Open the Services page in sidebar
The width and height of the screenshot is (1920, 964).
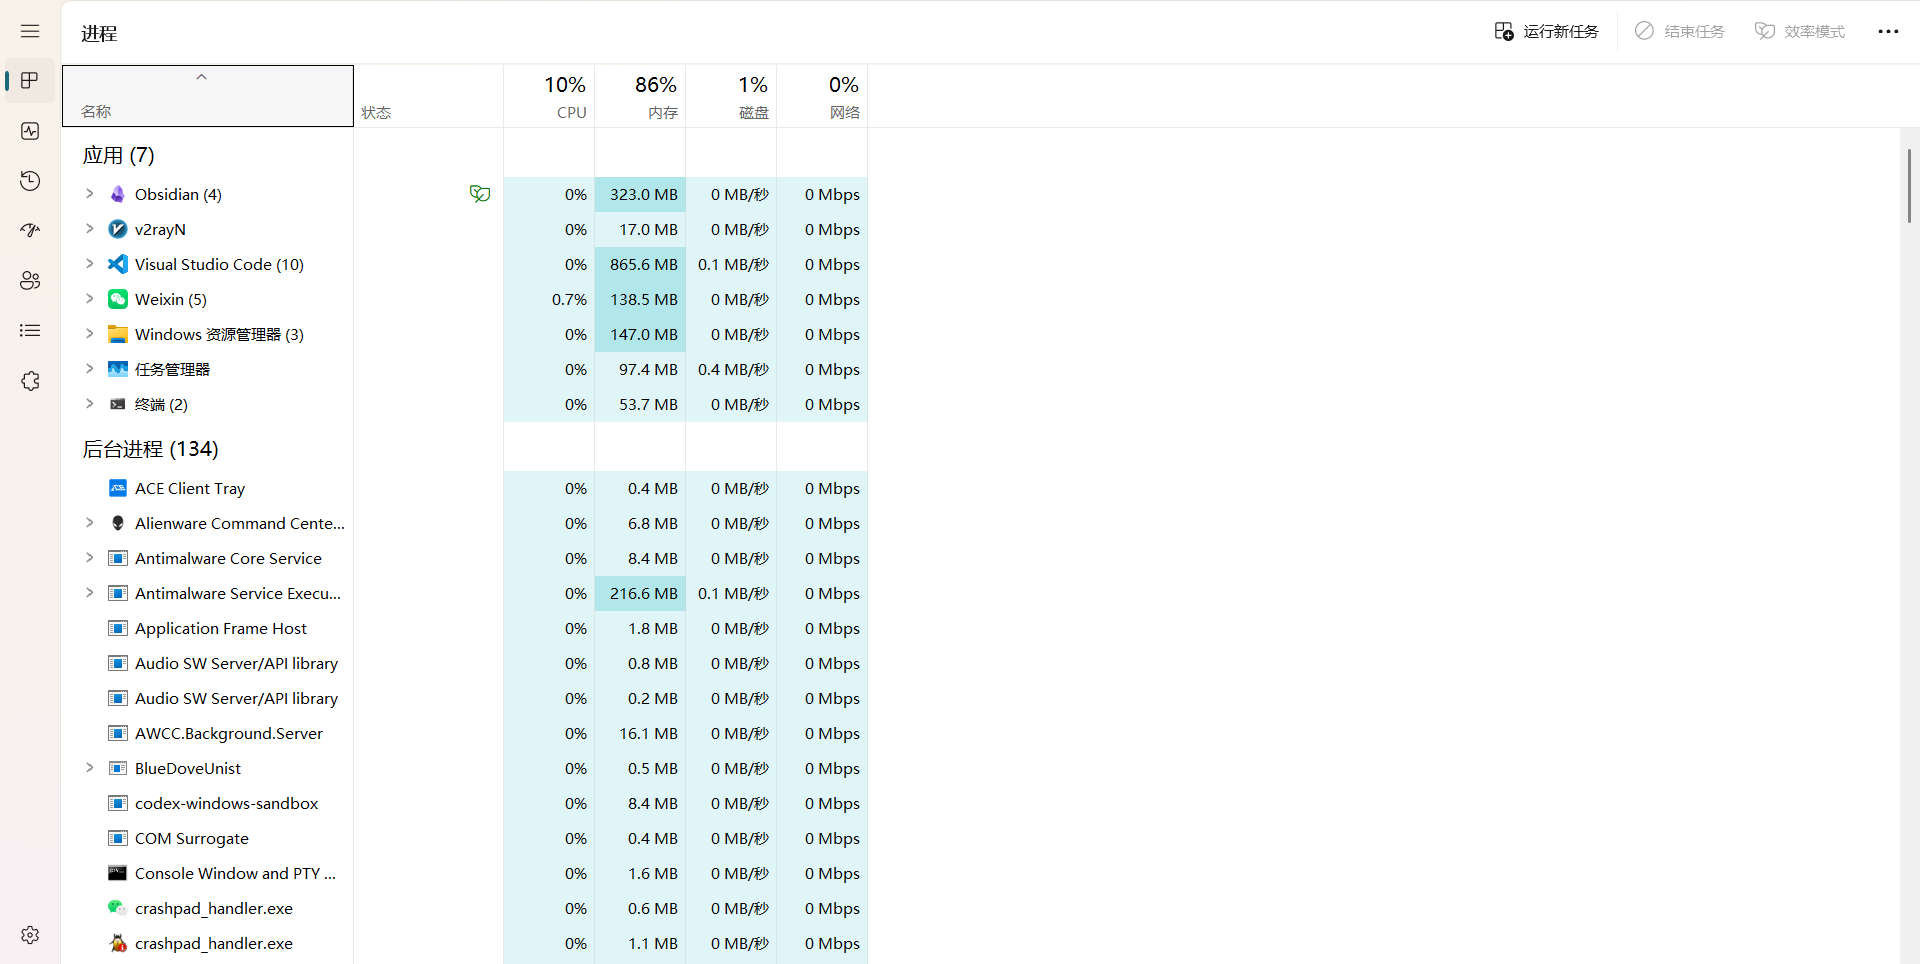(30, 381)
